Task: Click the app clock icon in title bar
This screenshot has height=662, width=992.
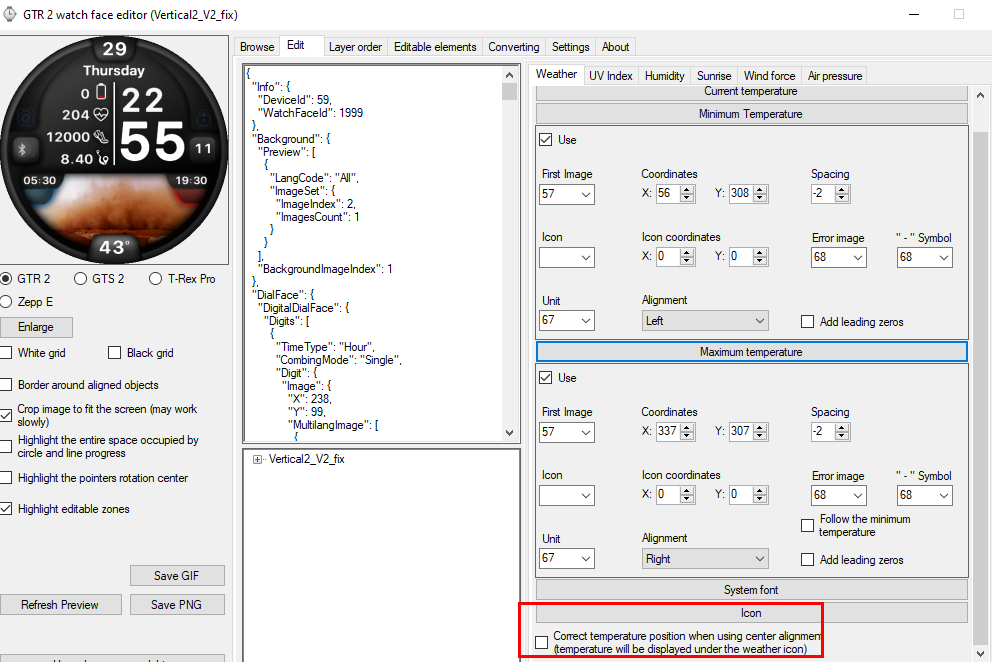Action: pyautogui.click(x=9, y=14)
